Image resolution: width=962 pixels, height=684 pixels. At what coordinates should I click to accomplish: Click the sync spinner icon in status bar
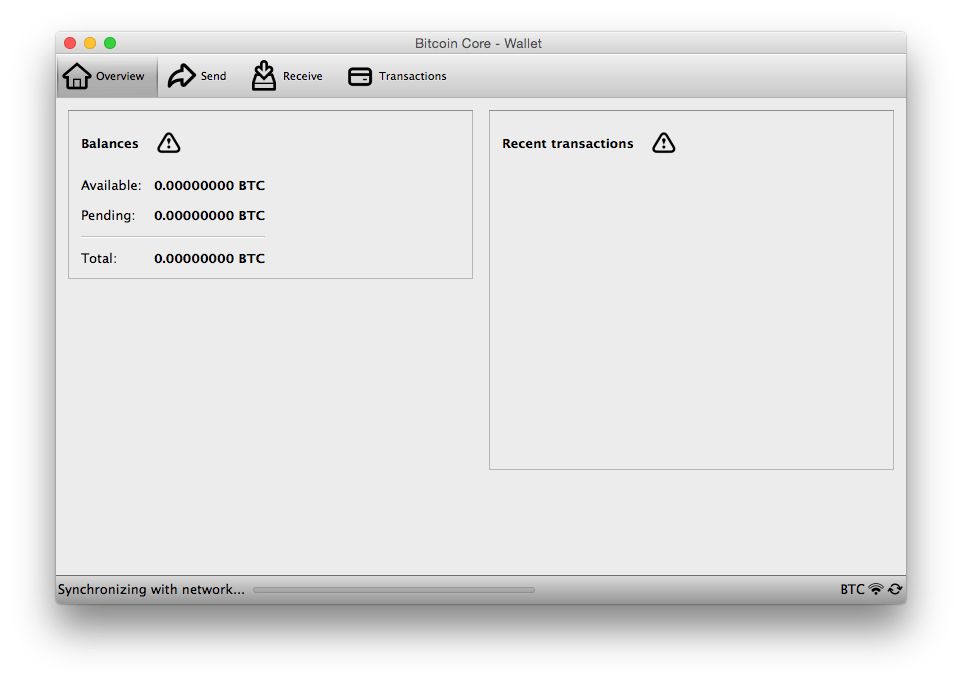click(895, 589)
